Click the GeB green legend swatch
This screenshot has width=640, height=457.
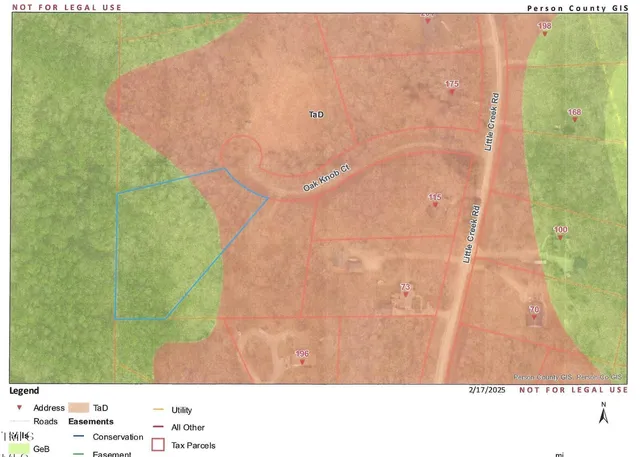click(x=19, y=449)
